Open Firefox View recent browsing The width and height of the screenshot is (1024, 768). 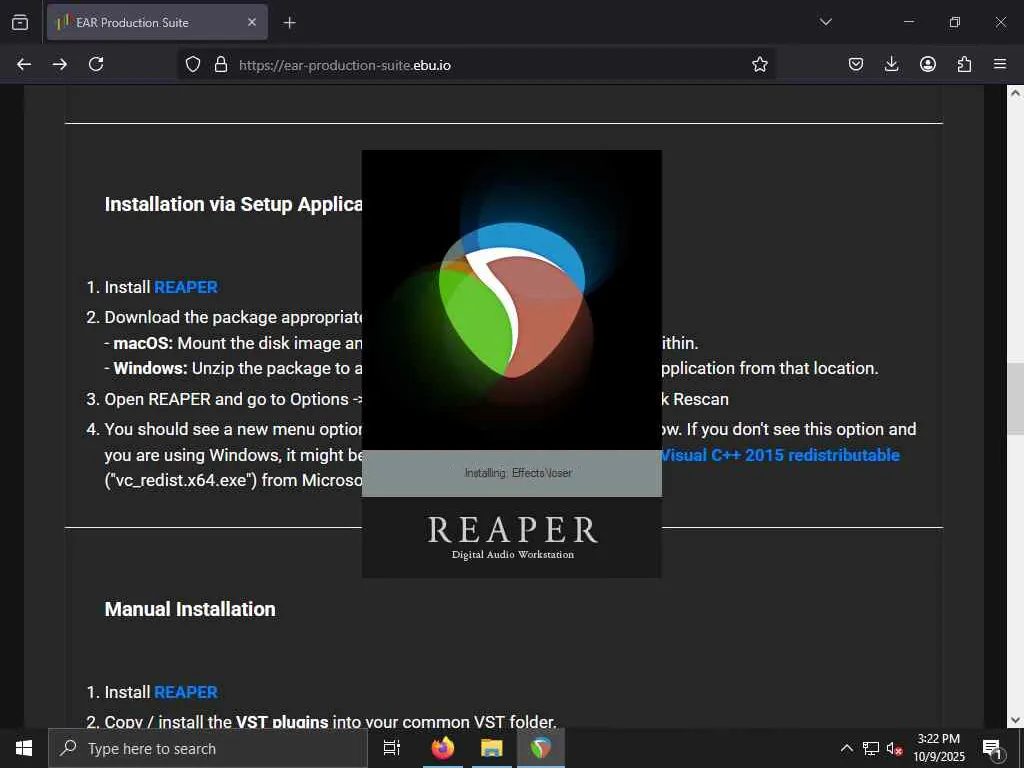click(x=20, y=22)
